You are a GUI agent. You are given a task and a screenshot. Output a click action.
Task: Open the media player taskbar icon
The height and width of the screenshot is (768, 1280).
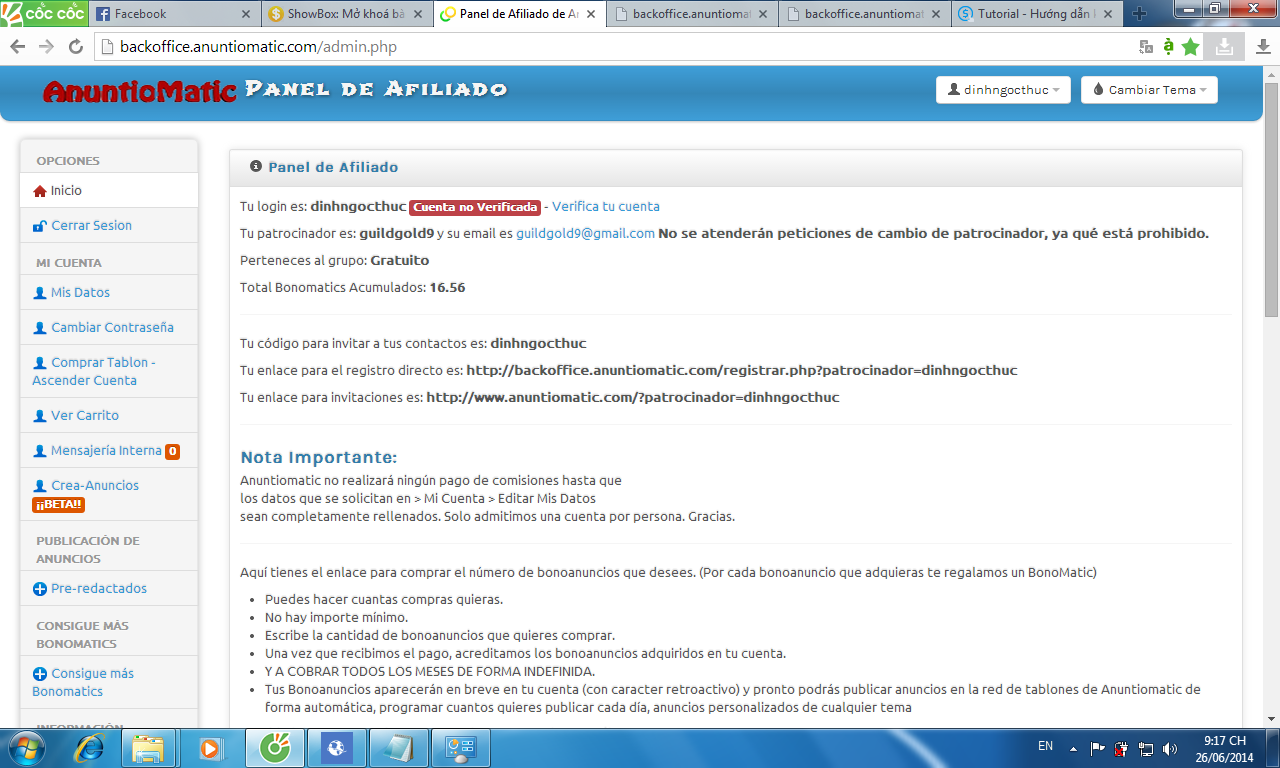tap(211, 747)
